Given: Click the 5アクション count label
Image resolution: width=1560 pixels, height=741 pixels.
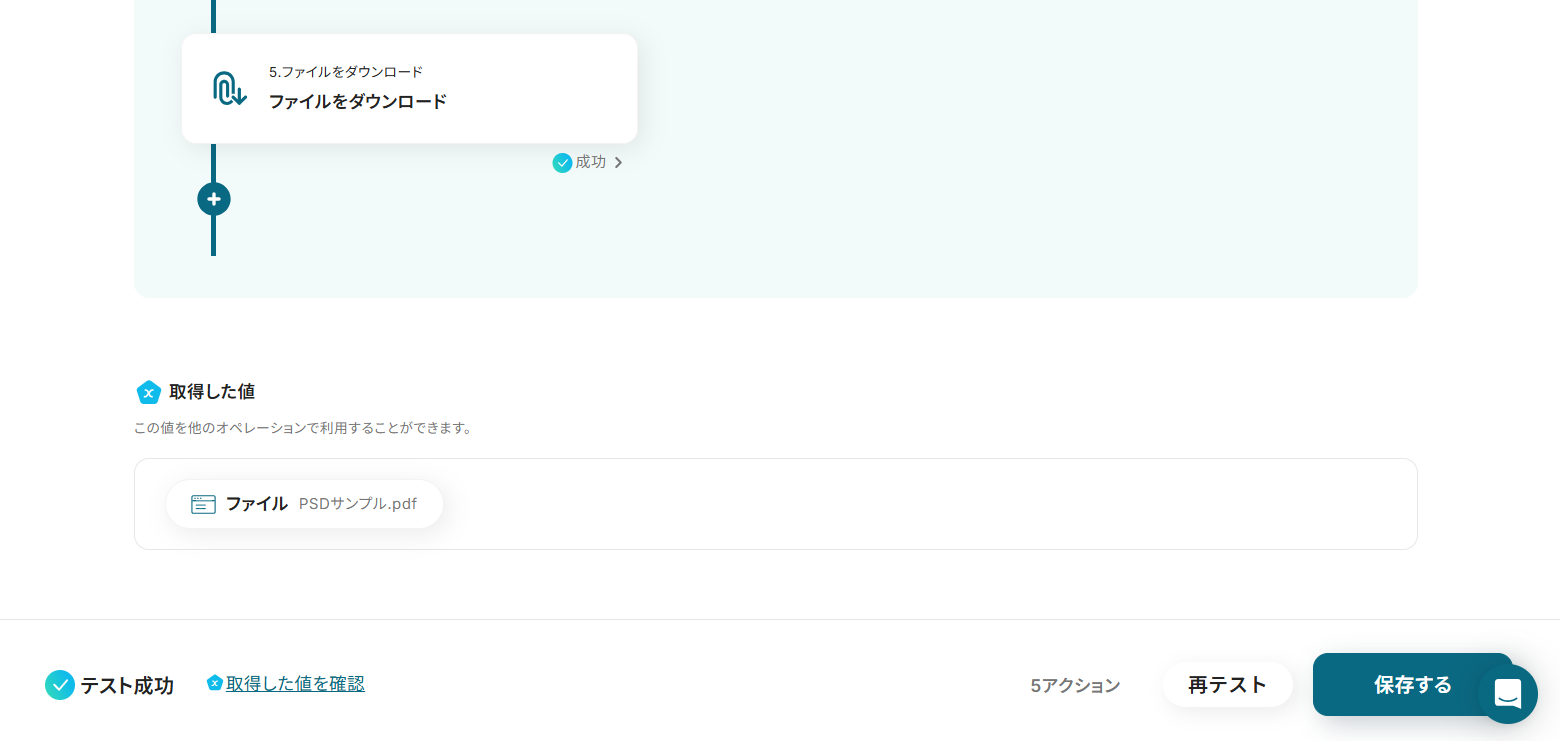Looking at the screenshot, I should click(x=1075, y=686).
